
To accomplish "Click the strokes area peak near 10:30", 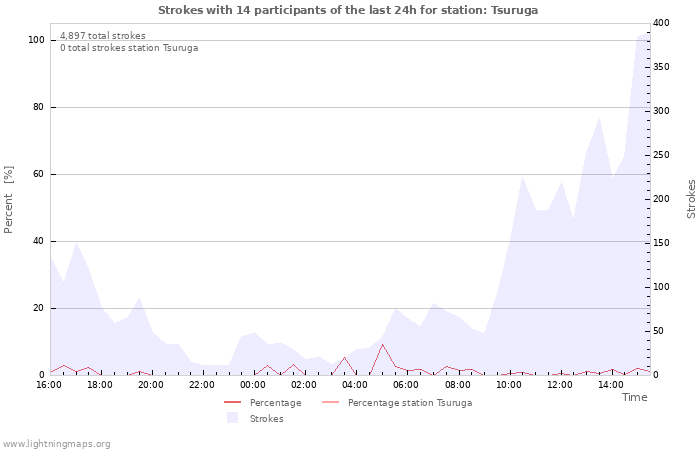I will pos(522,177).
